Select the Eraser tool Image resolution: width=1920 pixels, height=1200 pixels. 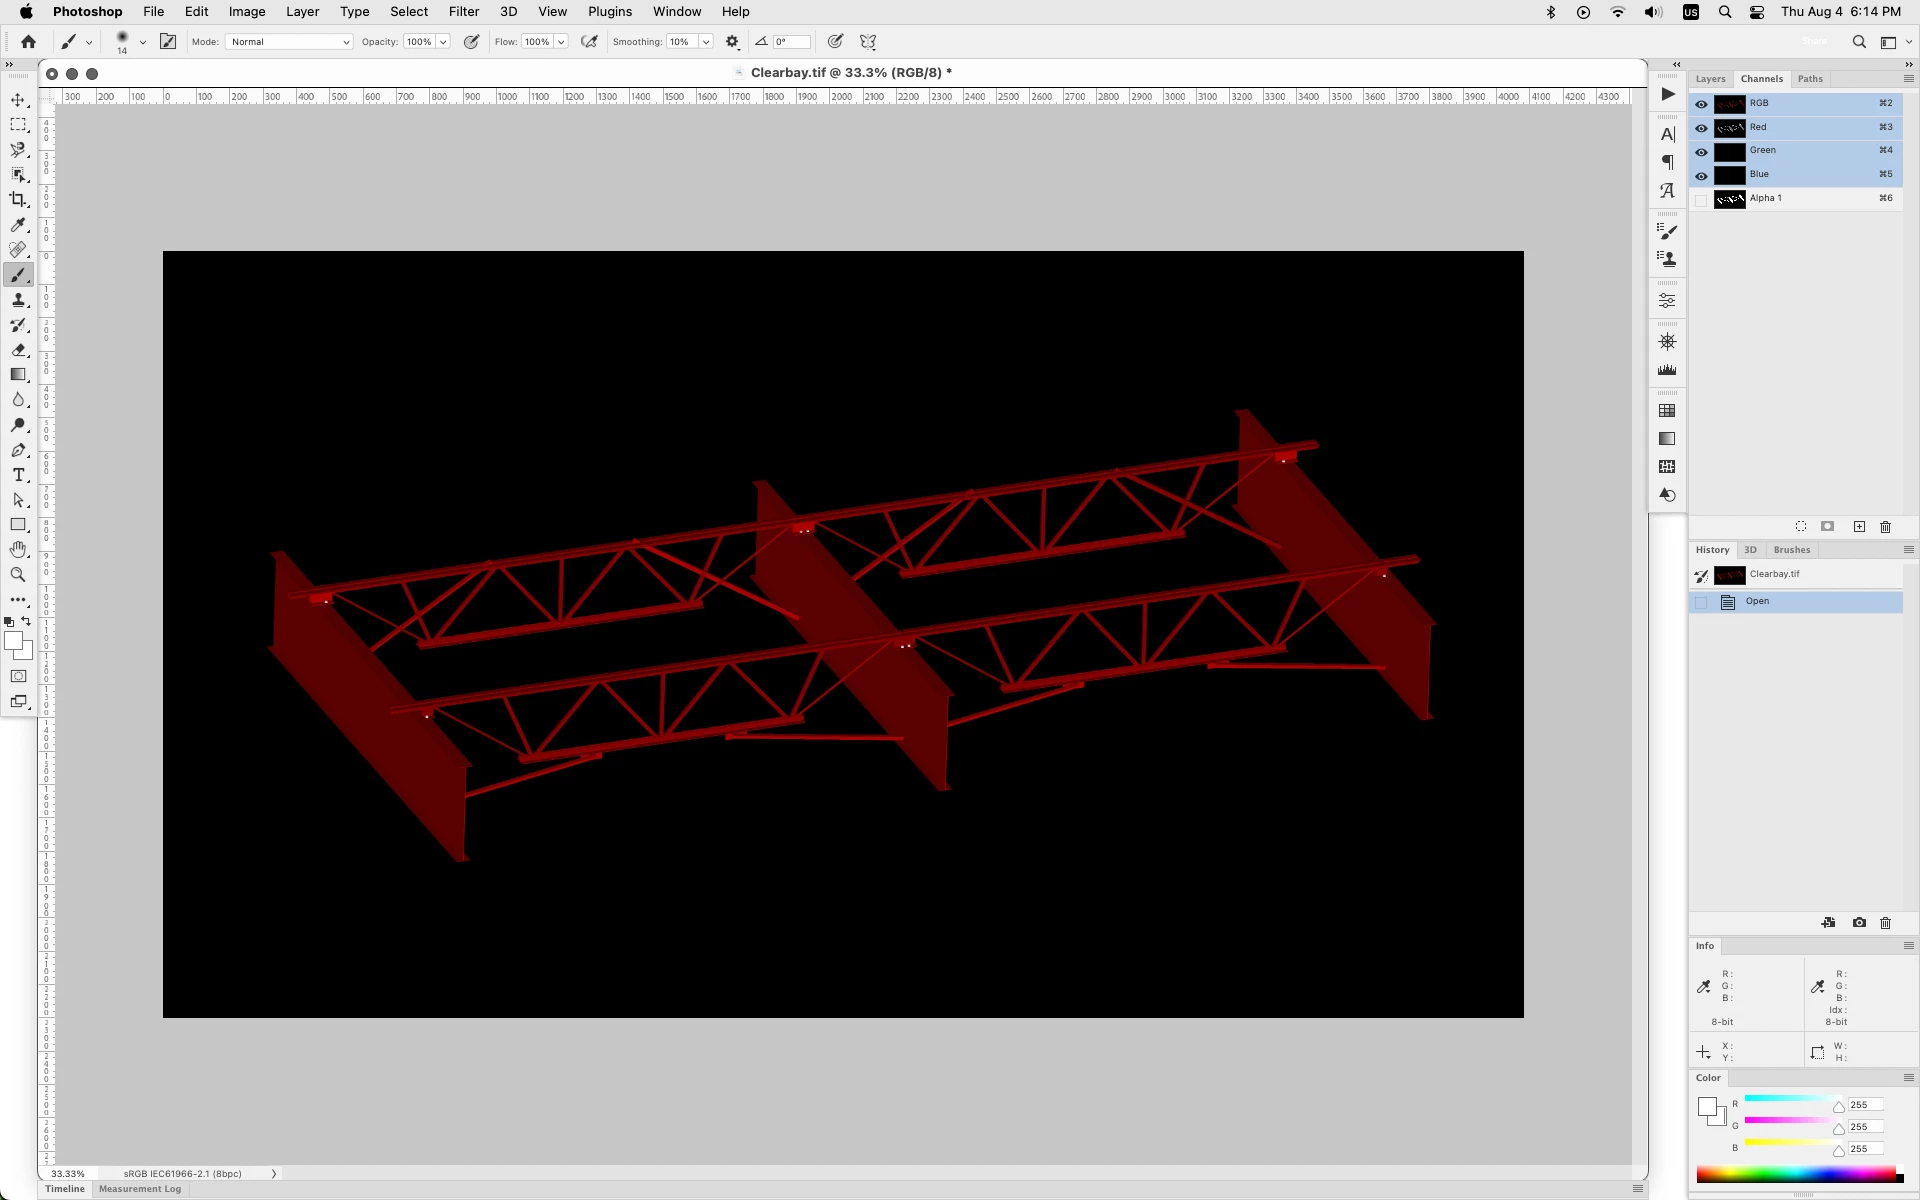(18, 350)
